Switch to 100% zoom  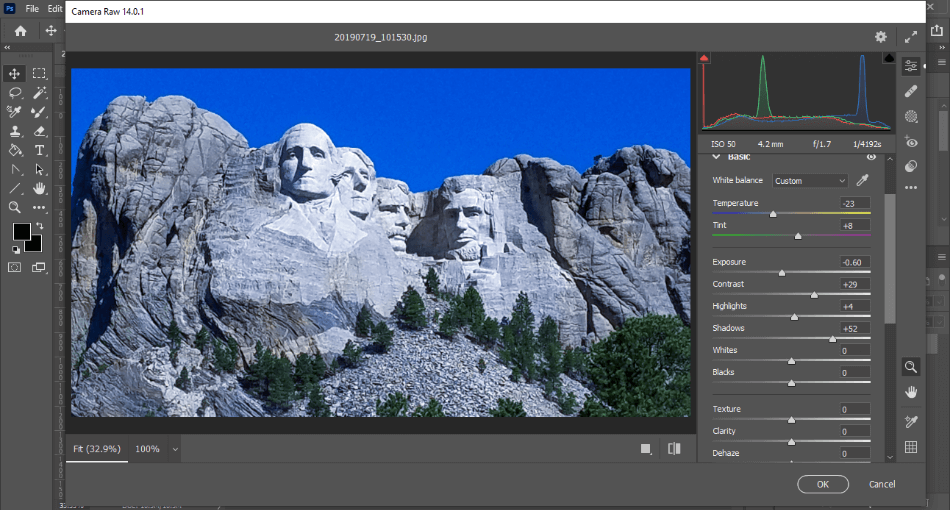point(147,449)
